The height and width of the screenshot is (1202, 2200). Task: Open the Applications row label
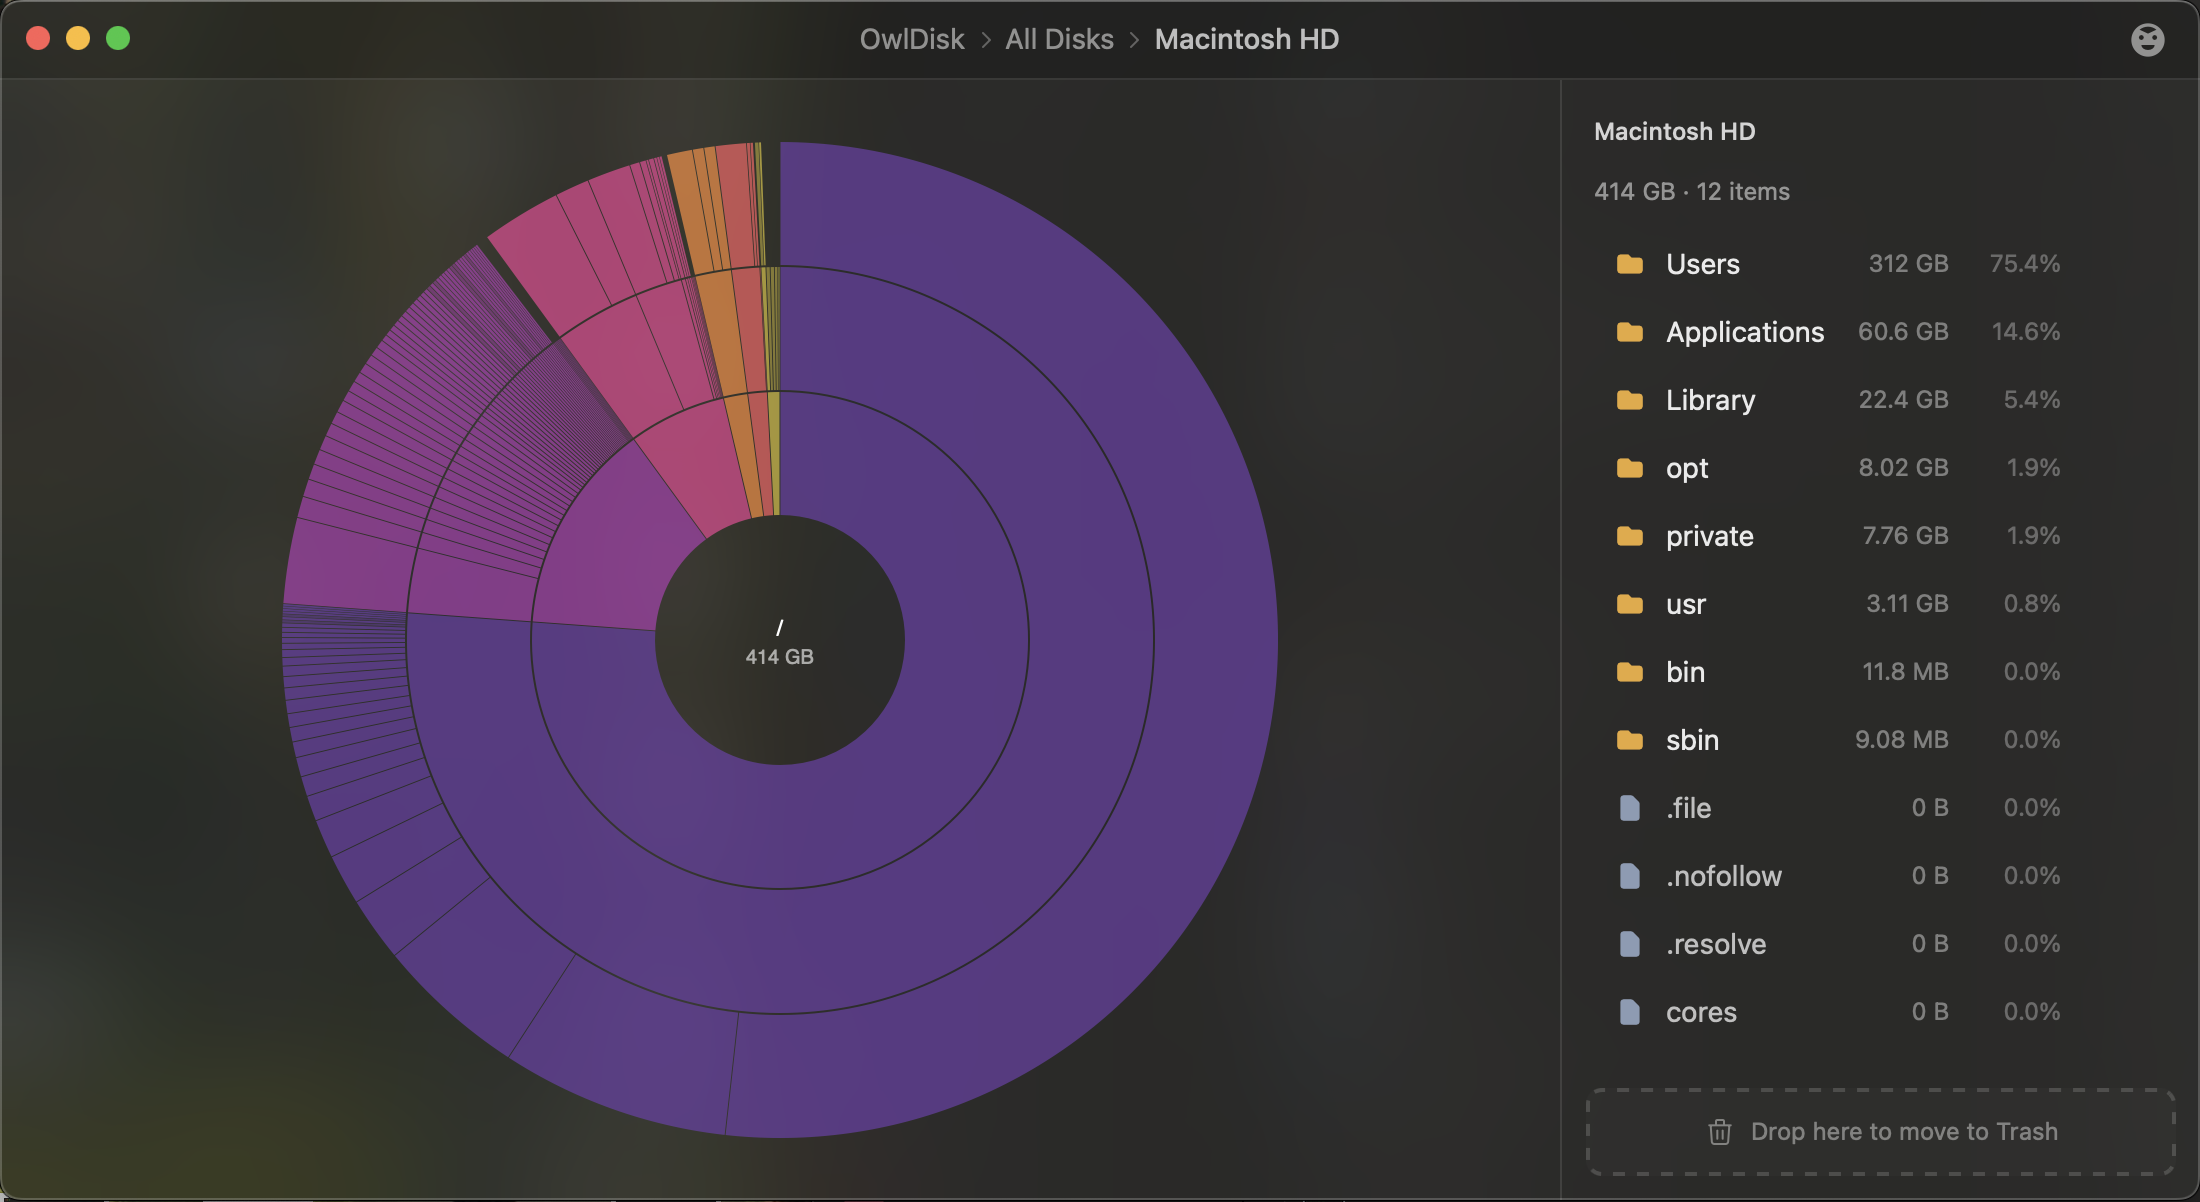click(1745, 332)
